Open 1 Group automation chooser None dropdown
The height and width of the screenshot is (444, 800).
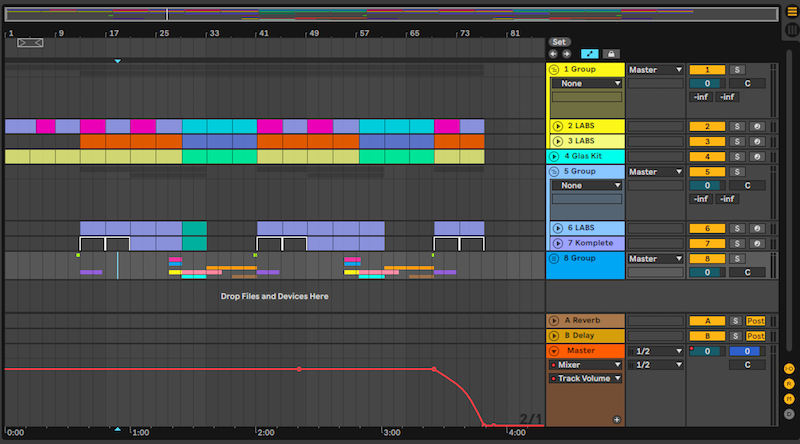pyautogui.click(x=587, y=84)
